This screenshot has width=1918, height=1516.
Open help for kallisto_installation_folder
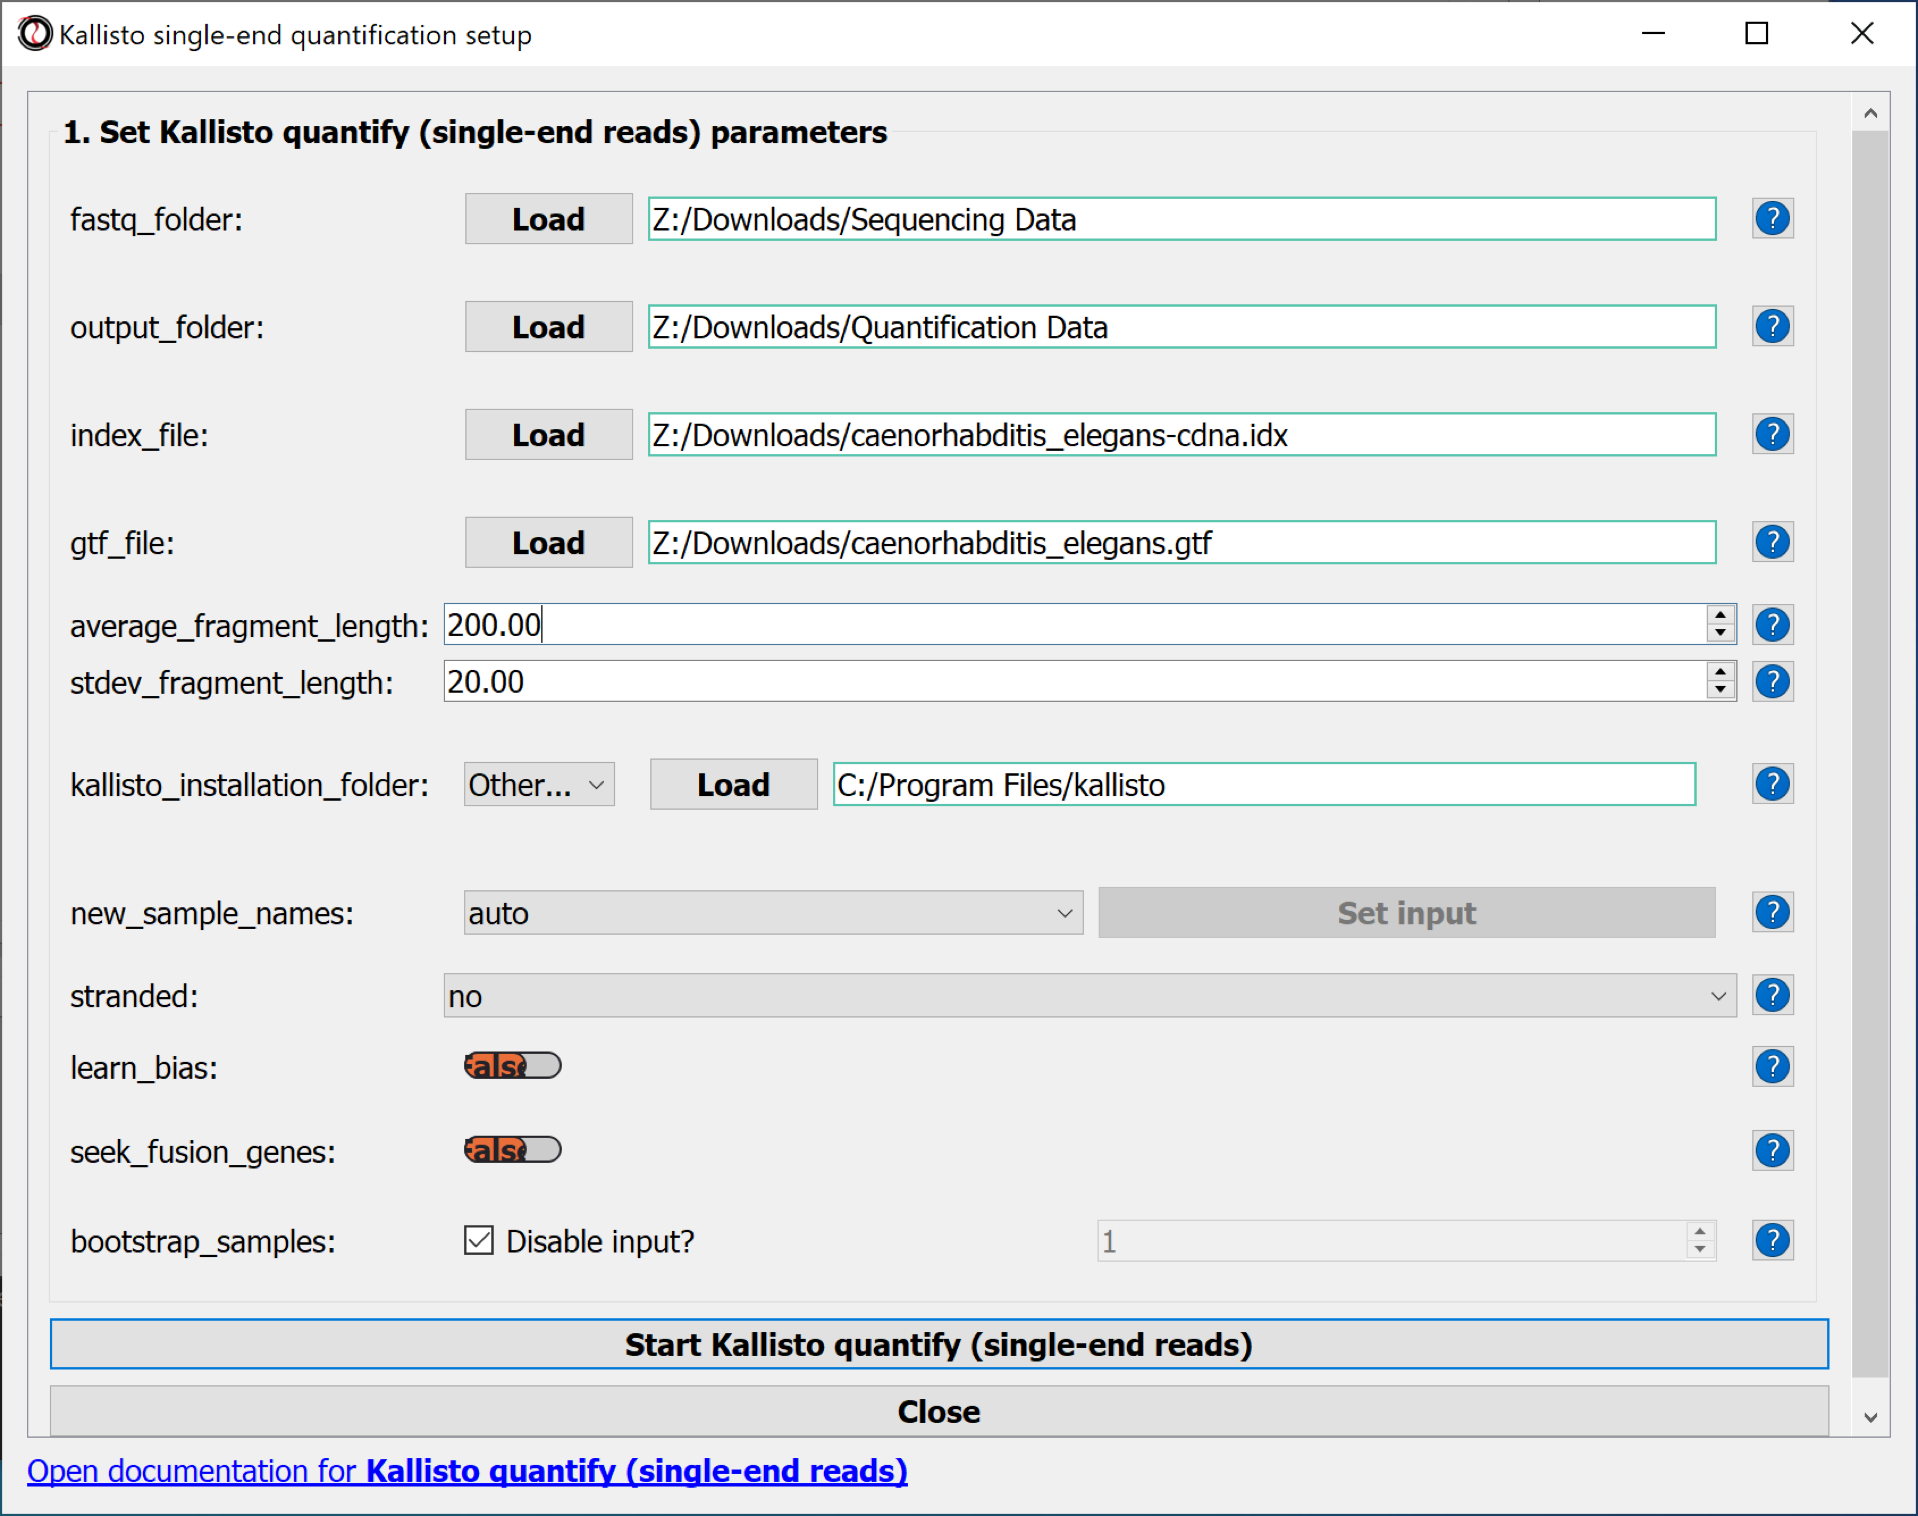(1772, 785)
